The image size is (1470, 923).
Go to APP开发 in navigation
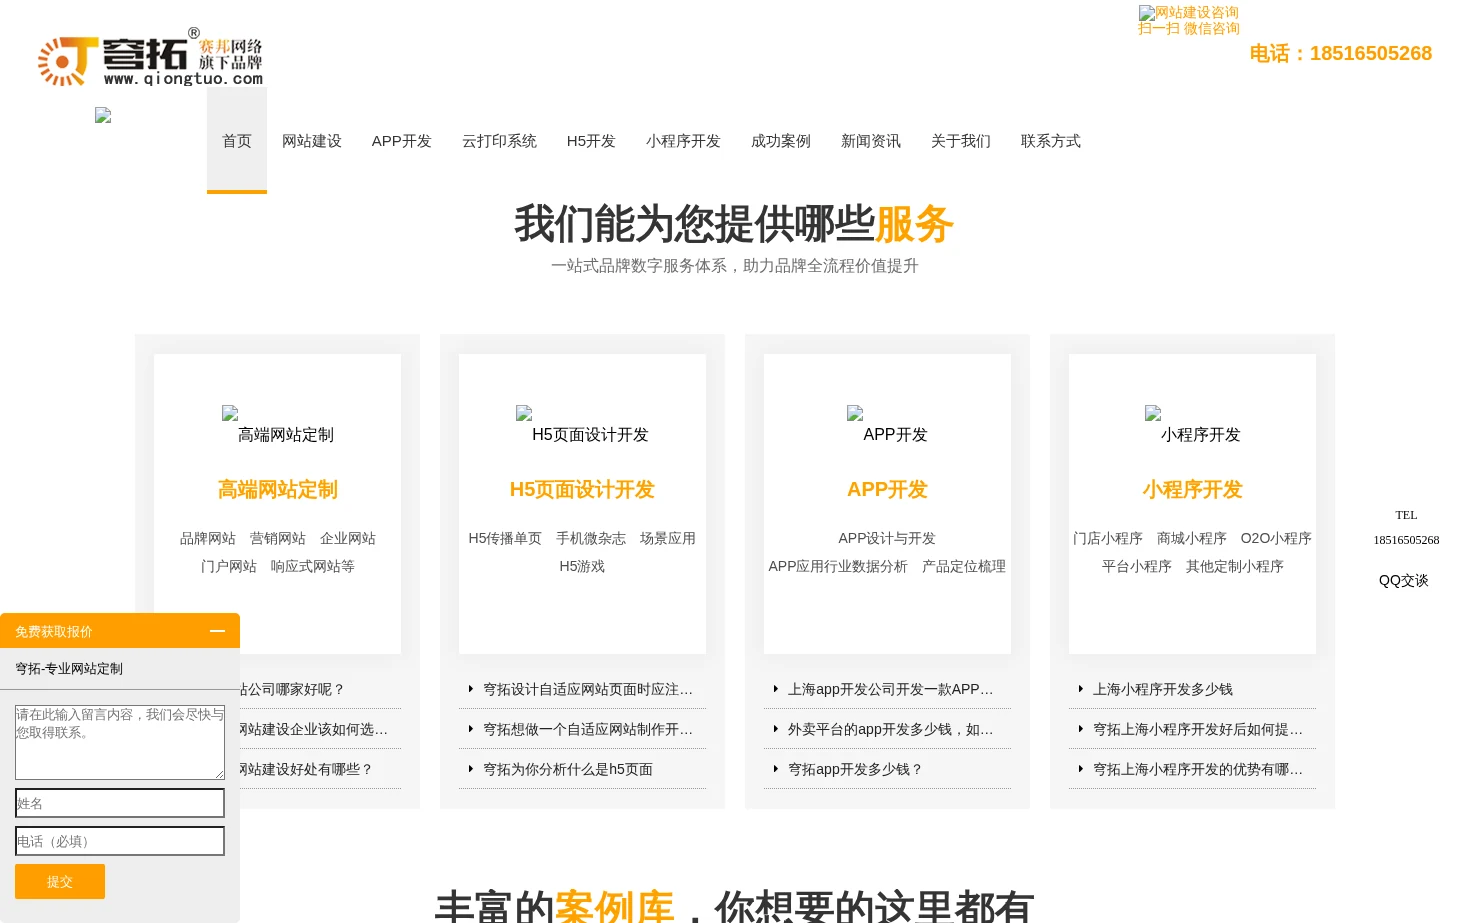[402, 141]
